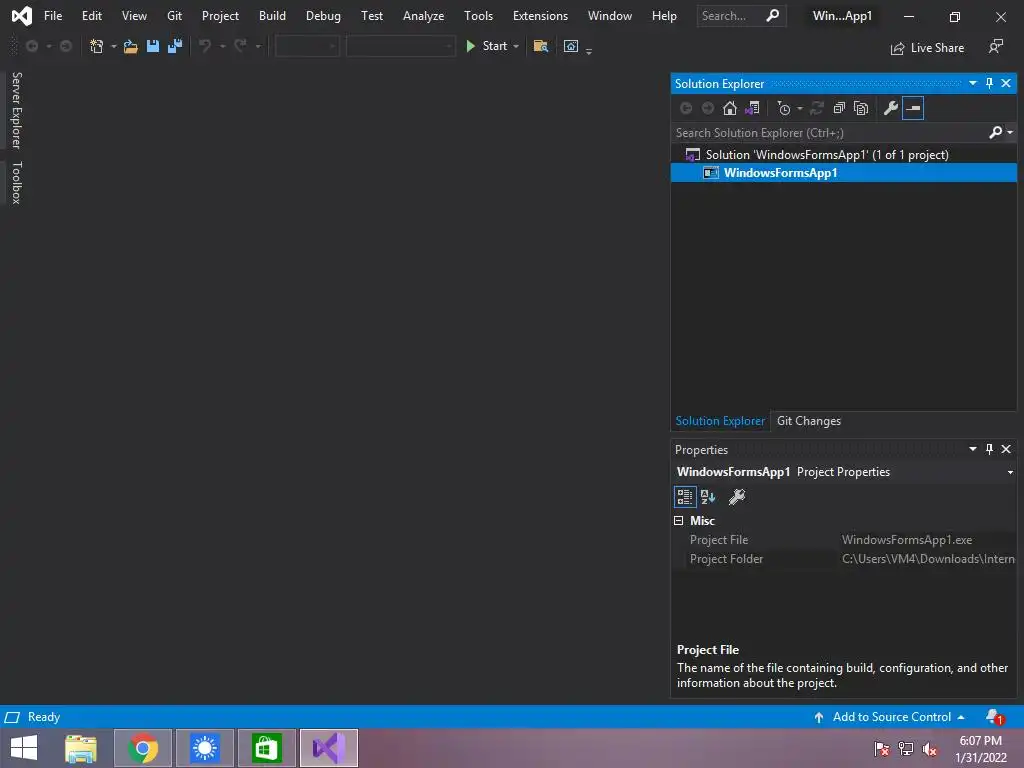Open the Debug menu

tap(323, 16)
